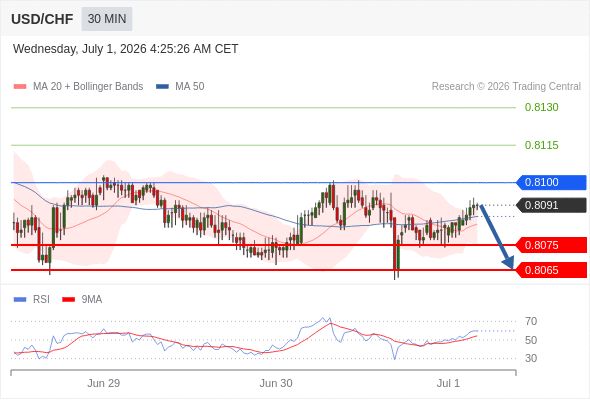
Task: Click the blue 0.8100 pivot price tag
Action: (x=551, y=183)
